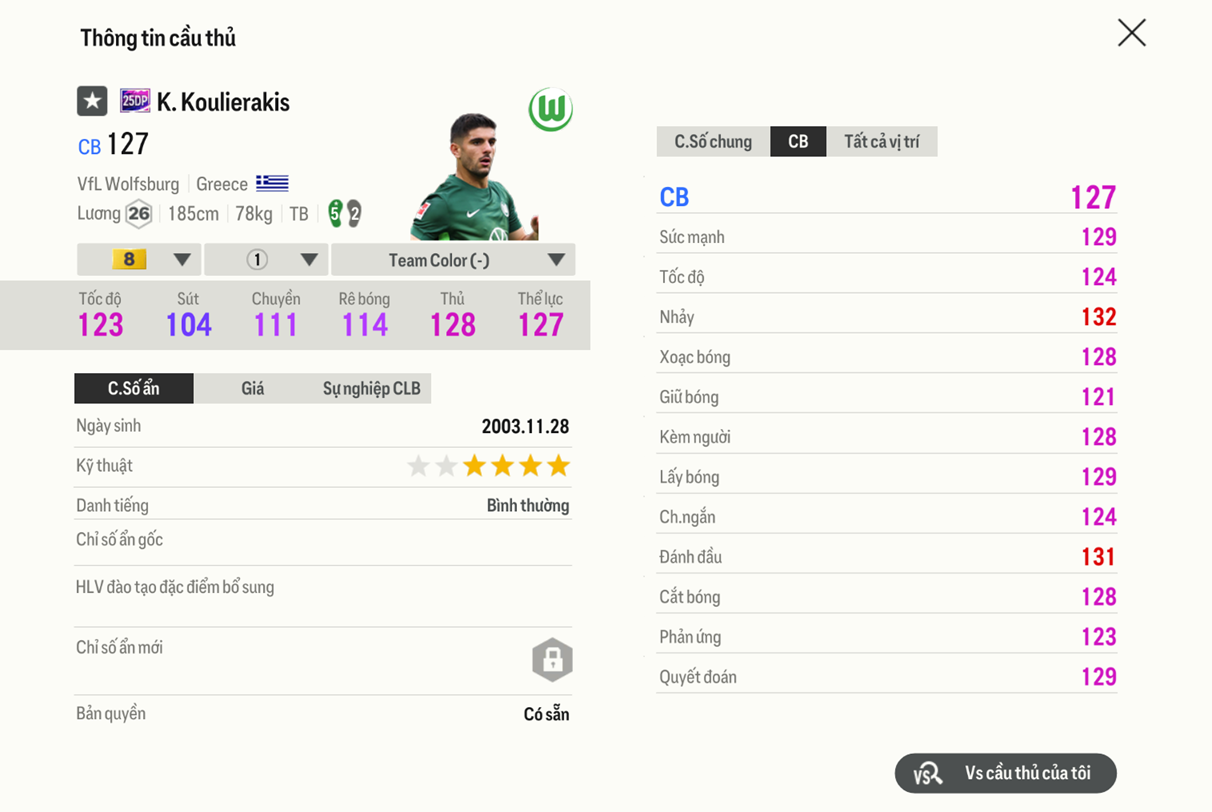
Task: Click the salary 26 hexagon badge
Action: 139,213
